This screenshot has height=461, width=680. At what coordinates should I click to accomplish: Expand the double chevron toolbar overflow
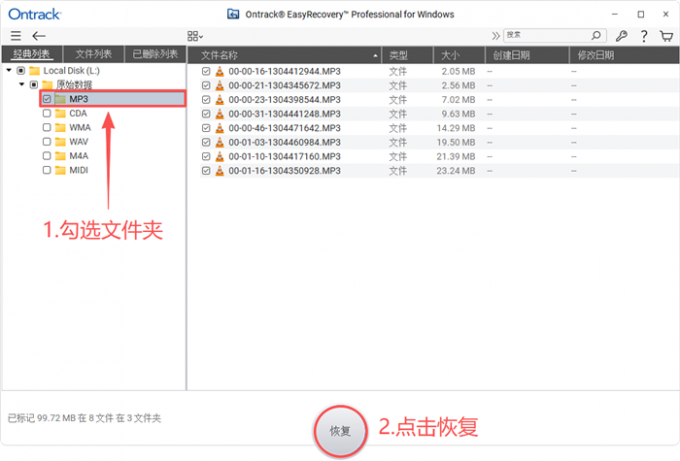point(495,36)
